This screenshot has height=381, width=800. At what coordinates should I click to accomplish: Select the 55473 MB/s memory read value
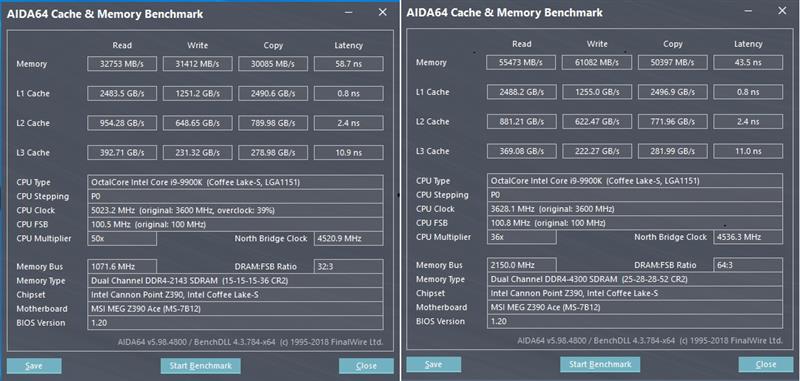click(x=521, y=62)
